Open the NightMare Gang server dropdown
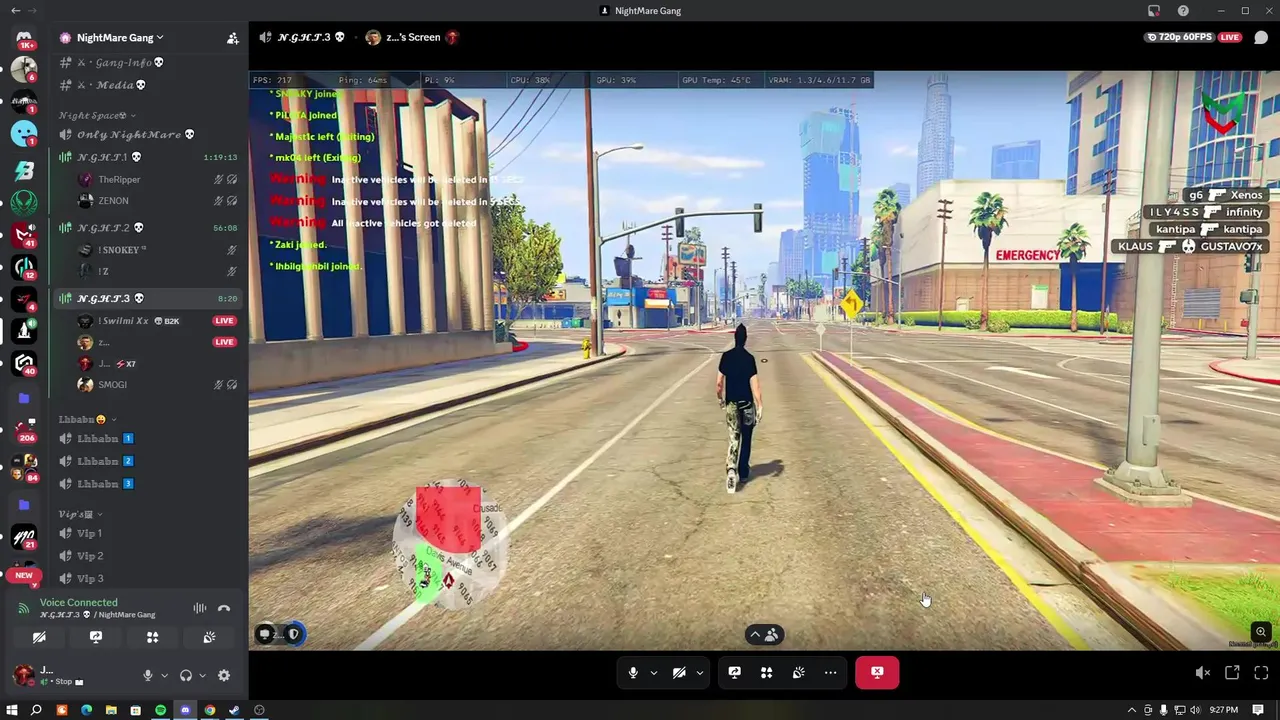Viewport: 1280px width, 720px height. tap(120, 38)
